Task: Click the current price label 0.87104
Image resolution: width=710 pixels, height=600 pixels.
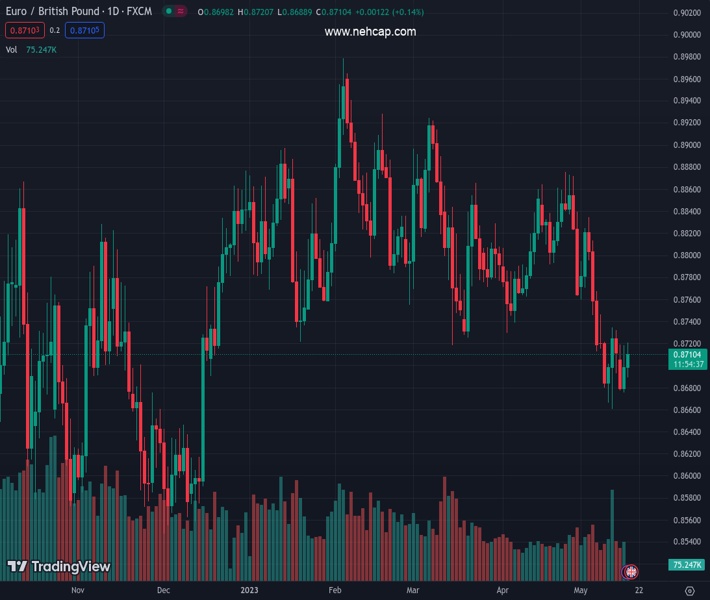Action: coord(688,354)
